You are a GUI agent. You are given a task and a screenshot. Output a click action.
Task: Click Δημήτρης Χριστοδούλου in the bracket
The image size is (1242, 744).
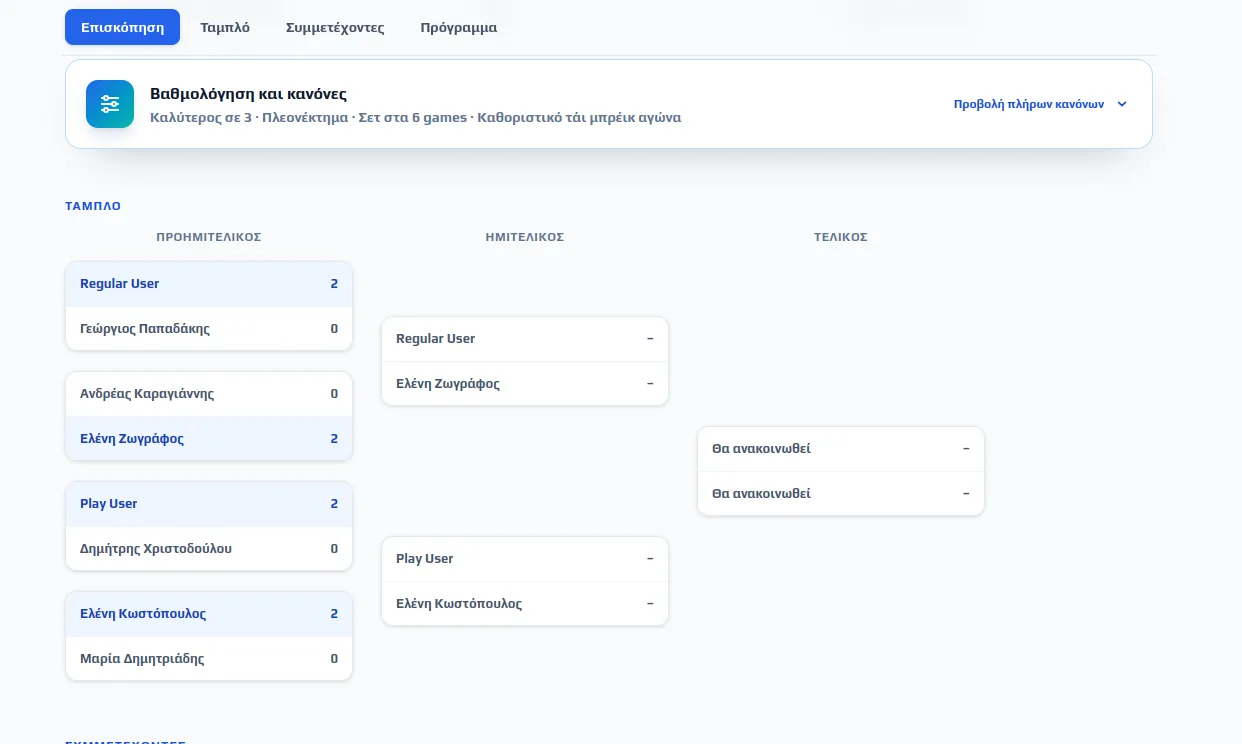point(209,548)
